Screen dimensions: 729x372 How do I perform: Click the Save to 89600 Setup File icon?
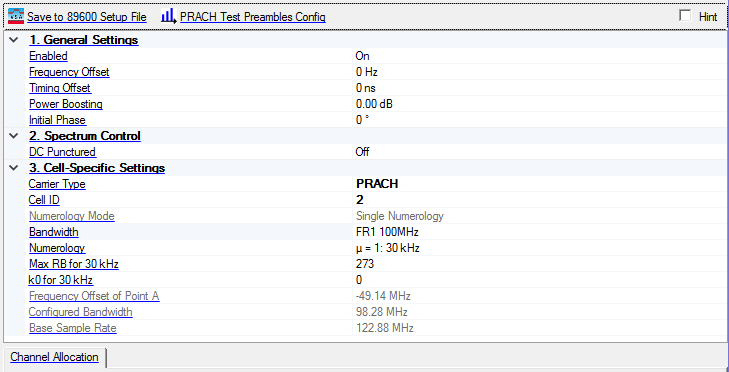(16, 17)
